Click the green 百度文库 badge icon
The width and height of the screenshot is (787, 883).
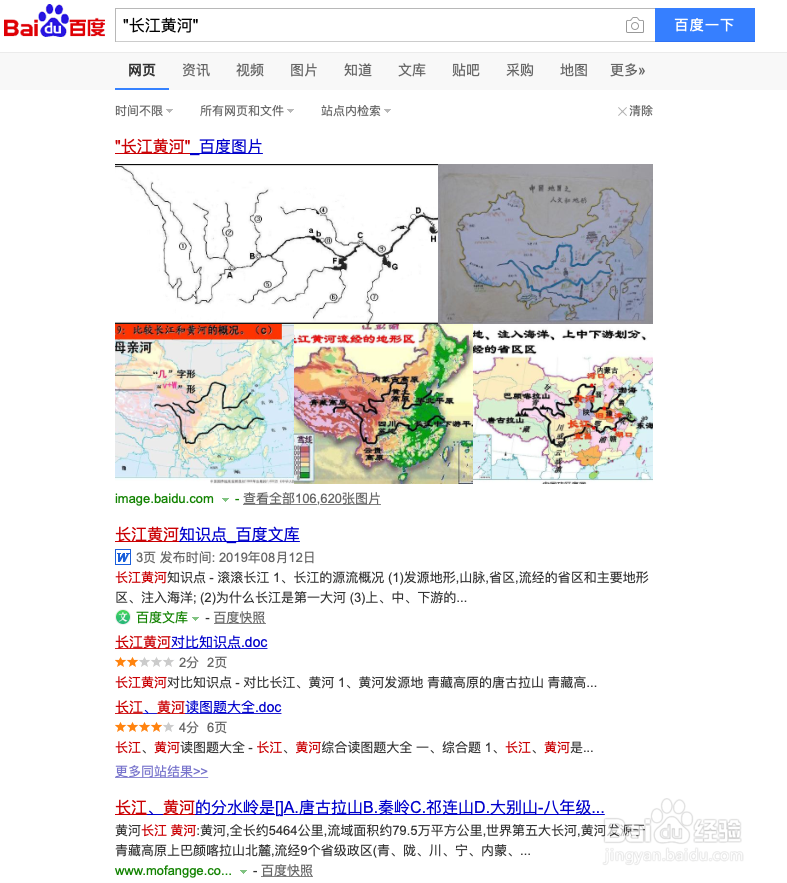pyautogui.click(x=123, y=617)
